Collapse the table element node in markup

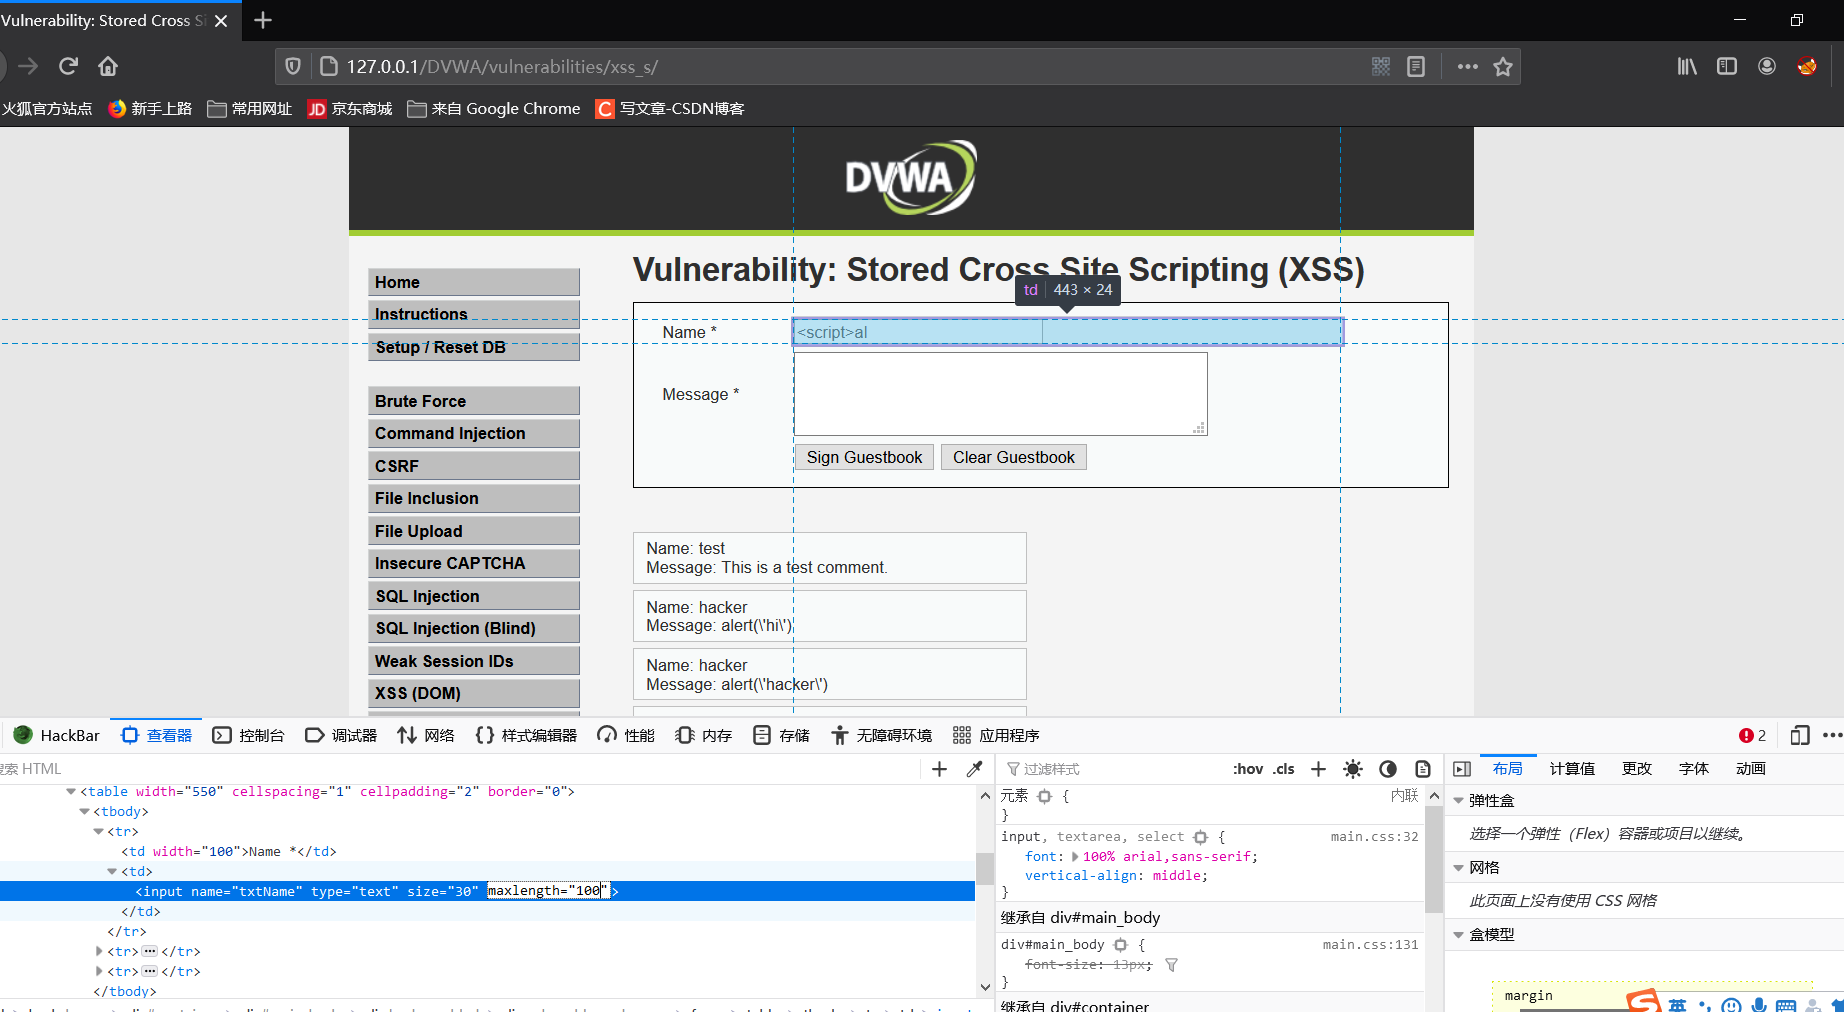coord(71,791)
